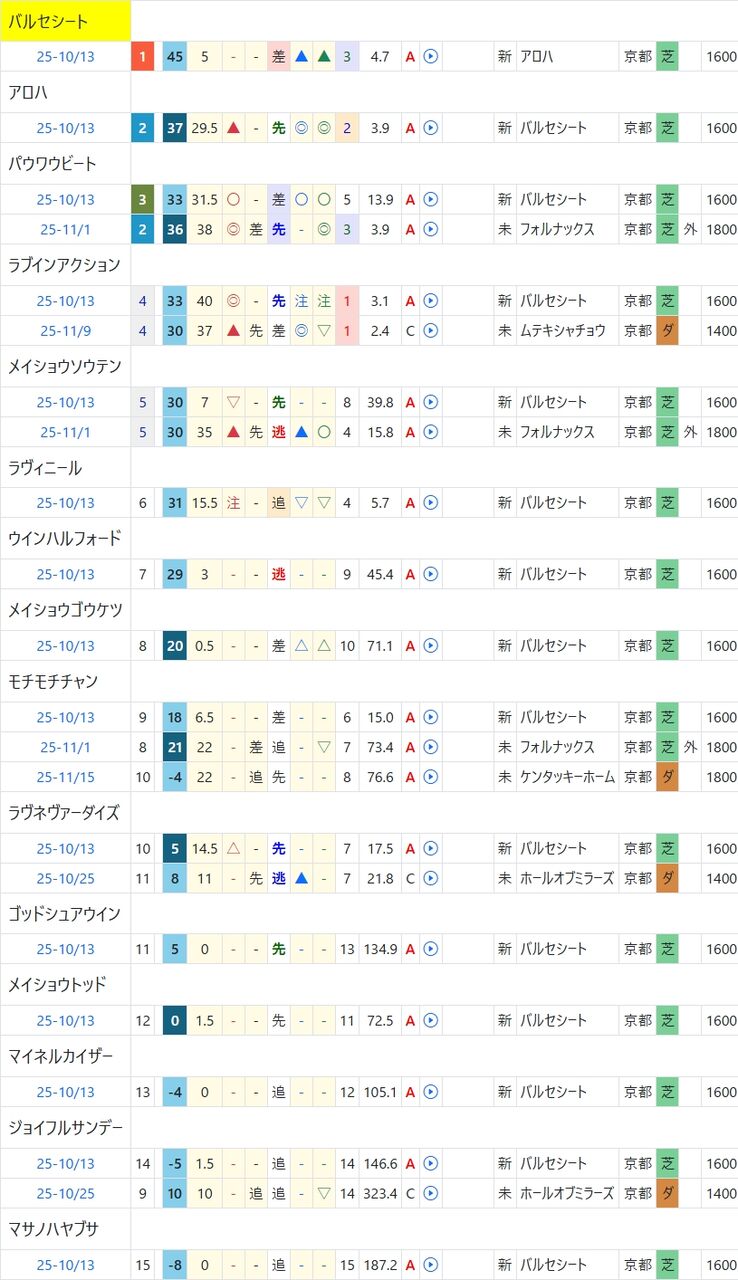Play メイショウソウテン 25-11/1 race video
Screen dimensions: 738x1280
431,432
